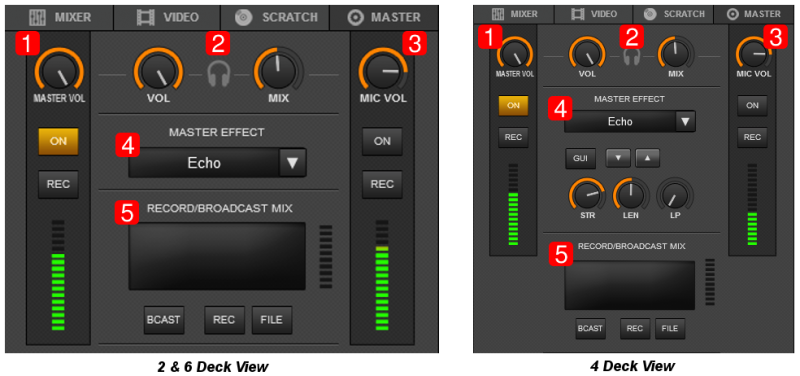The height and width of the screenshot is (376, 800).
Task: Click the BCAST button in the 2 & 6 Deck View
Action: [x=164, y=320]
